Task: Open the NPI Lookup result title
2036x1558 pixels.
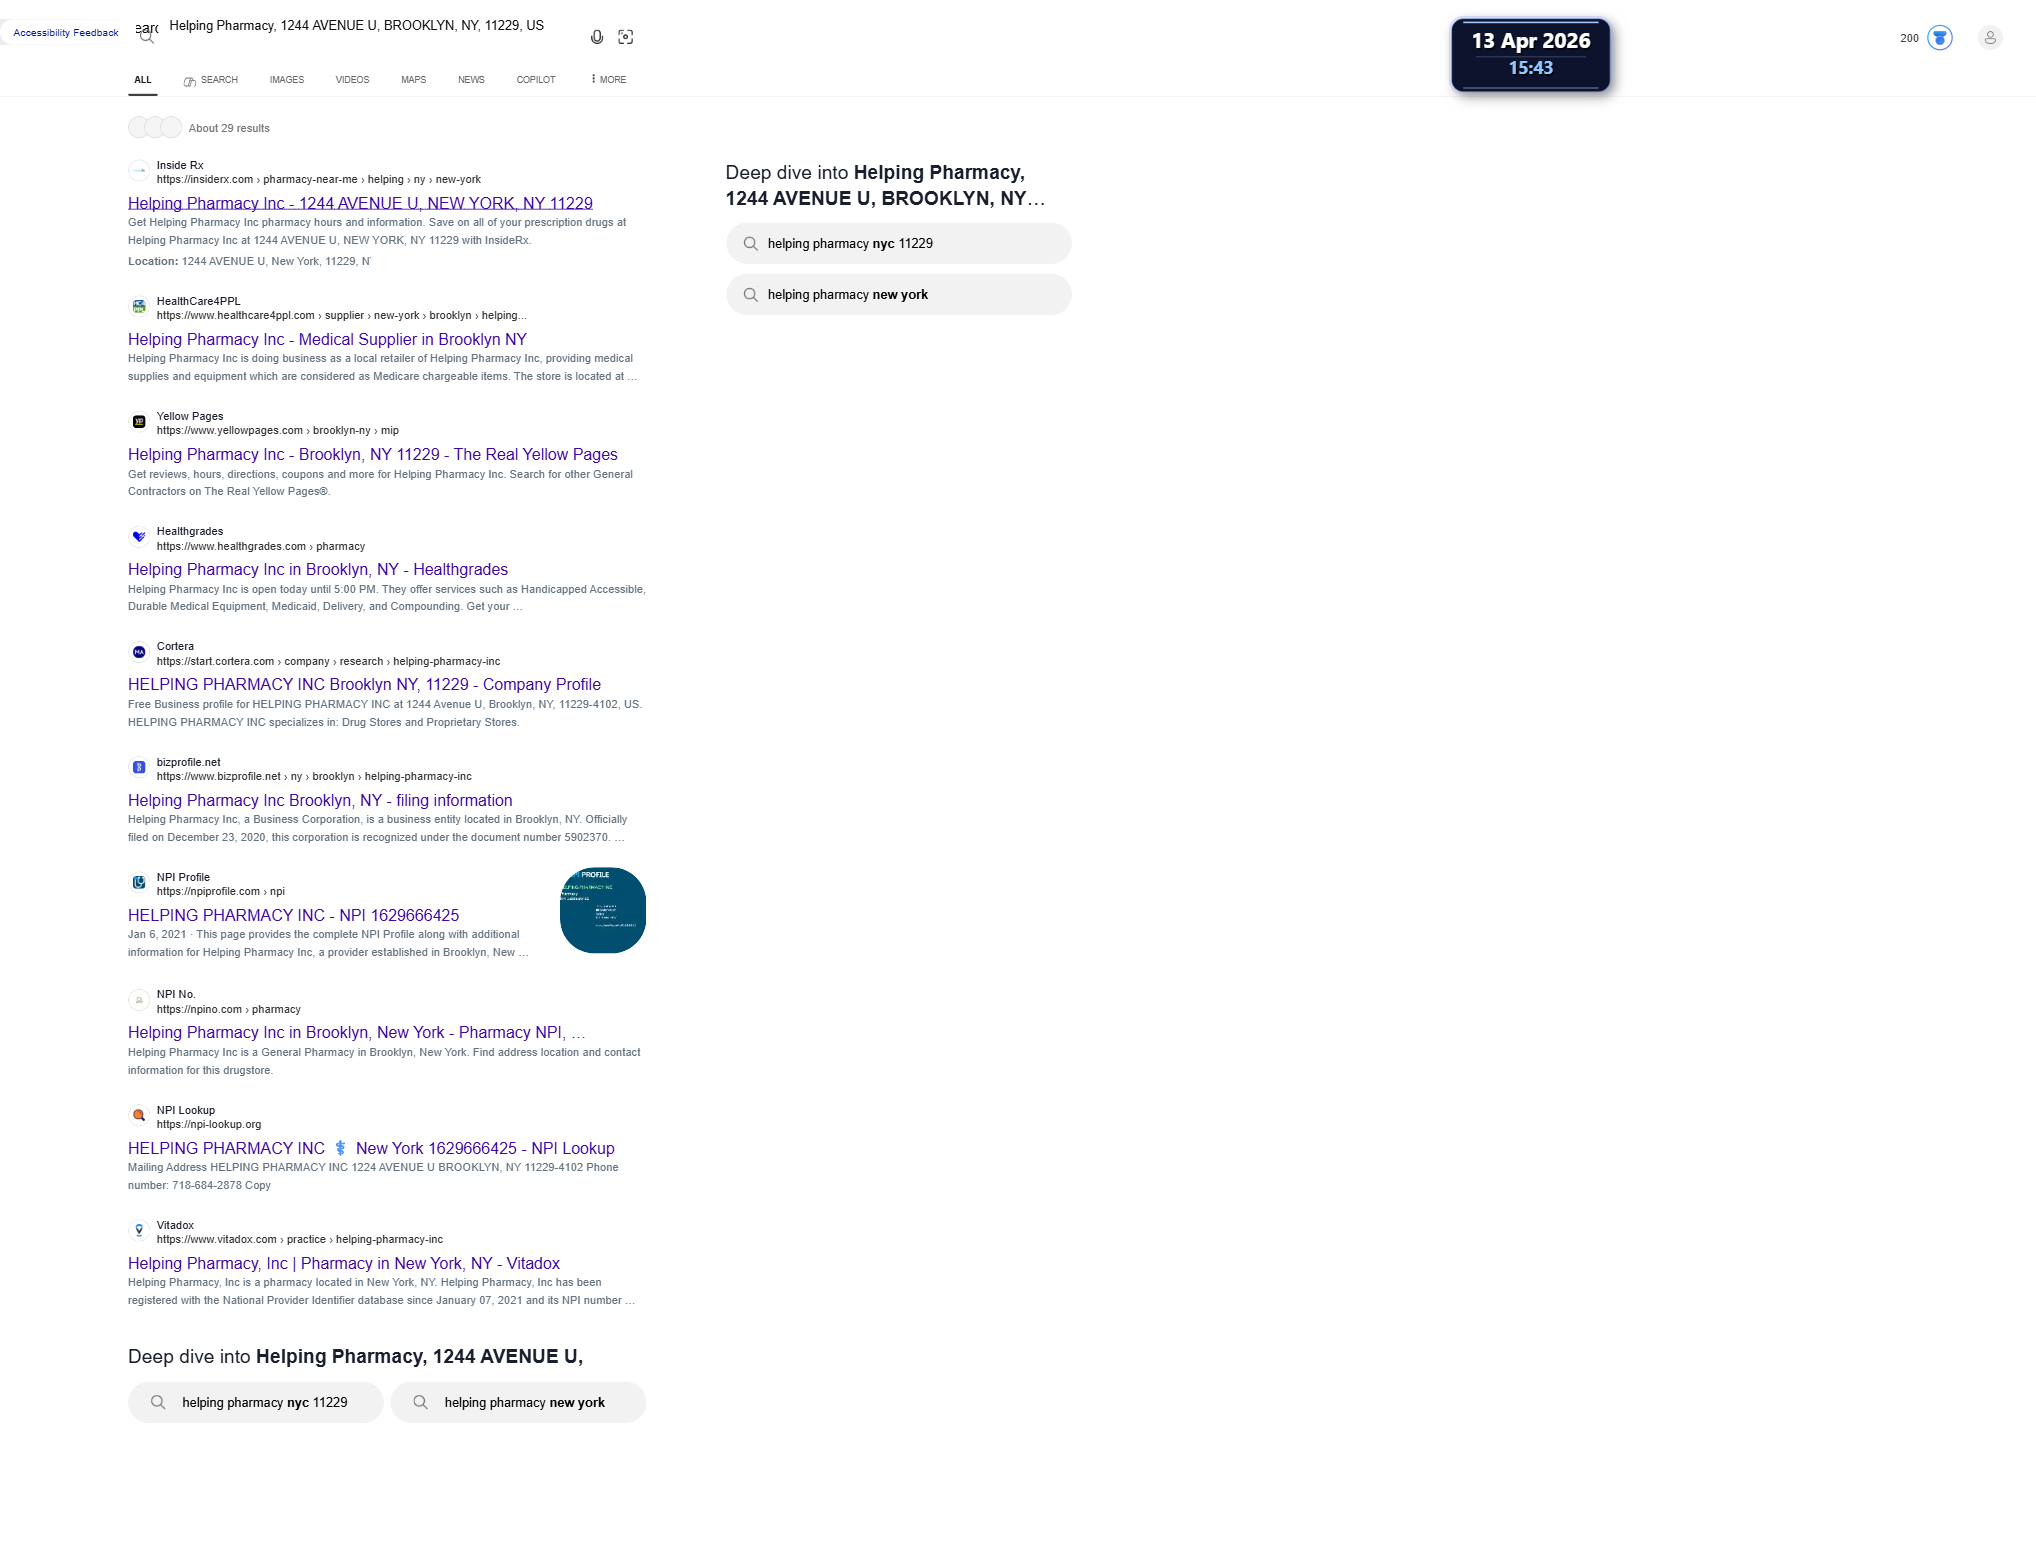Action: 371,1149
